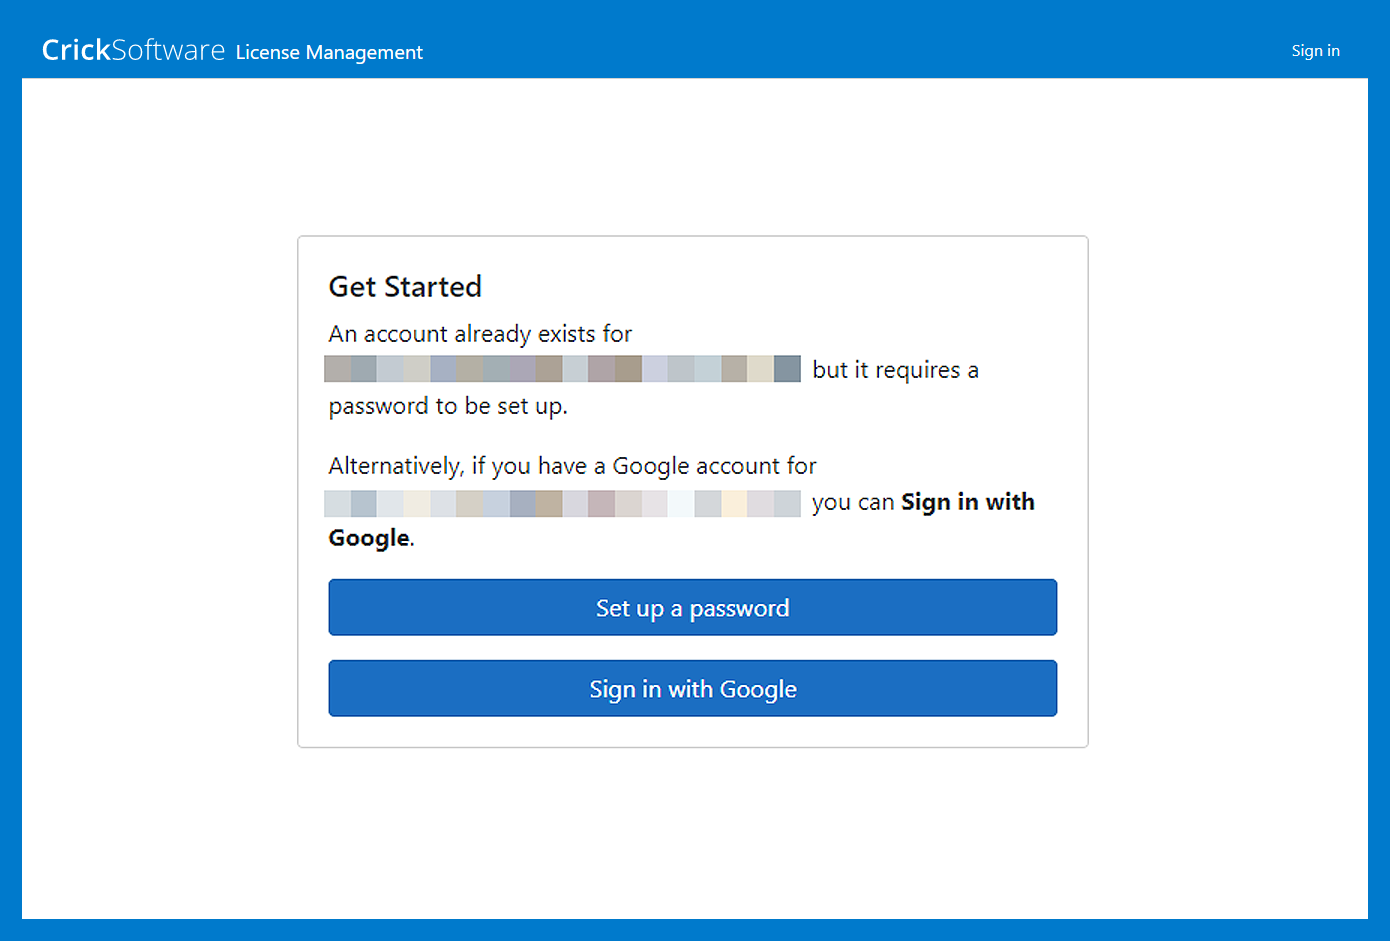Click the CrickSoftware logo in the header
The height and width of the screenshot is (941, 1390).
pos(133,50)
